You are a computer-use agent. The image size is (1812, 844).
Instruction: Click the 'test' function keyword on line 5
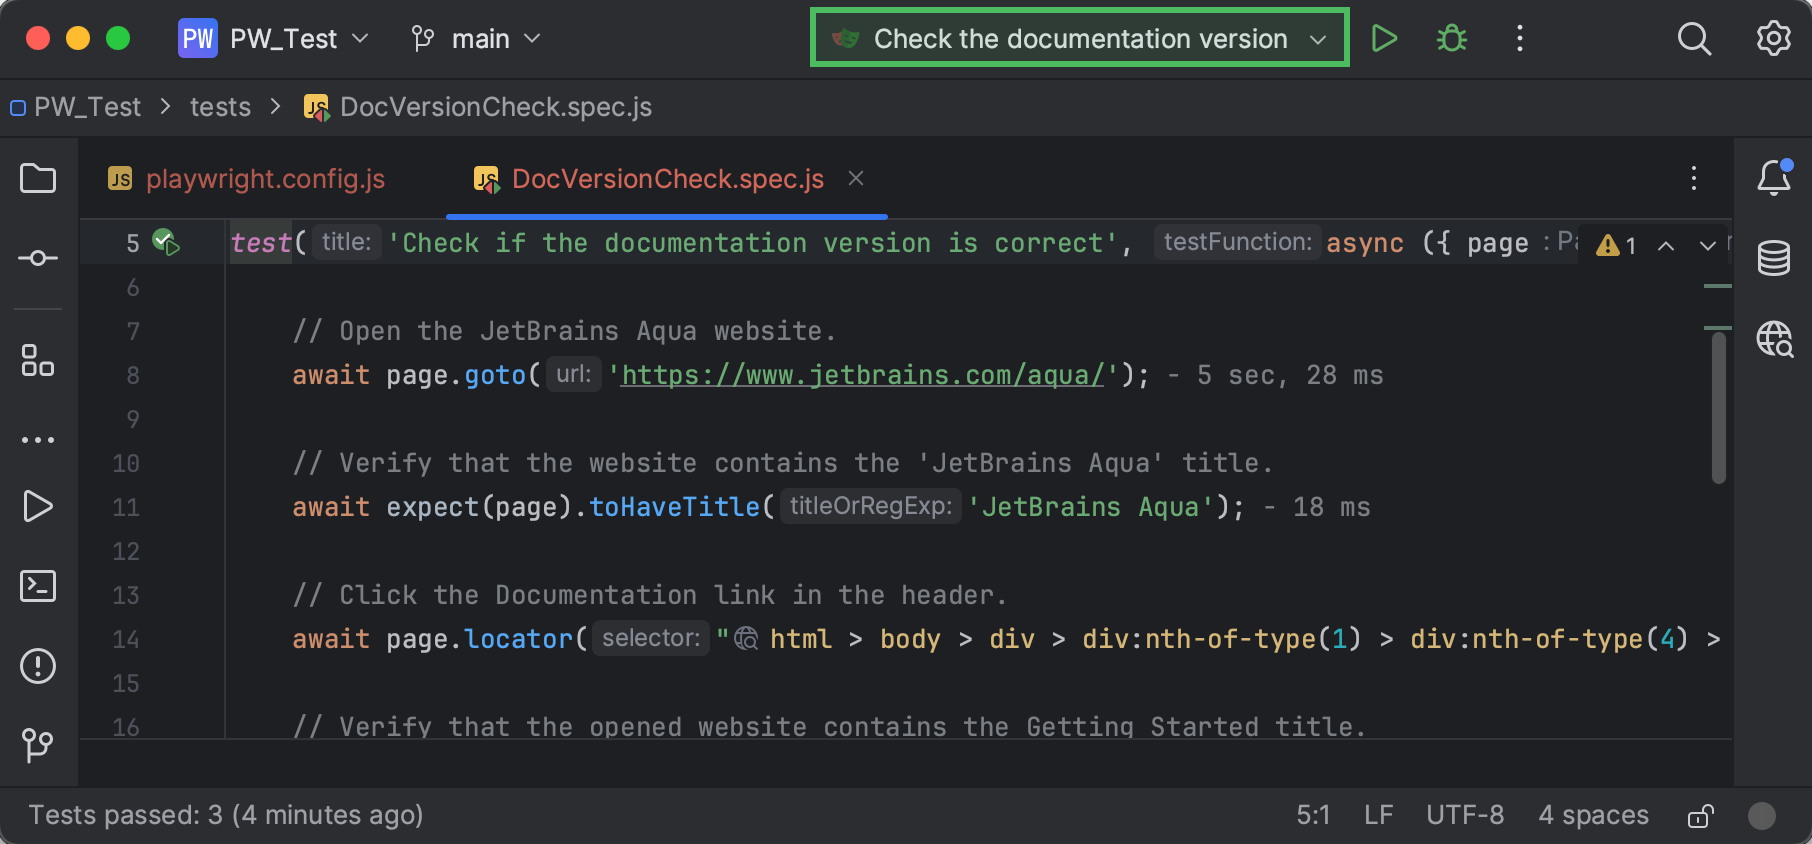click(261, 243)
